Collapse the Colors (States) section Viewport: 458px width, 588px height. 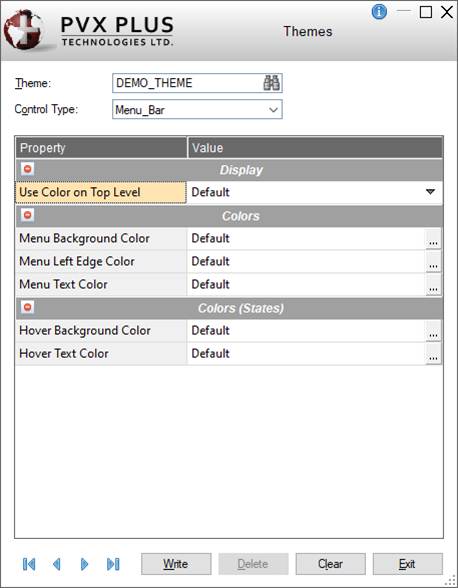[x=27, y=307]
